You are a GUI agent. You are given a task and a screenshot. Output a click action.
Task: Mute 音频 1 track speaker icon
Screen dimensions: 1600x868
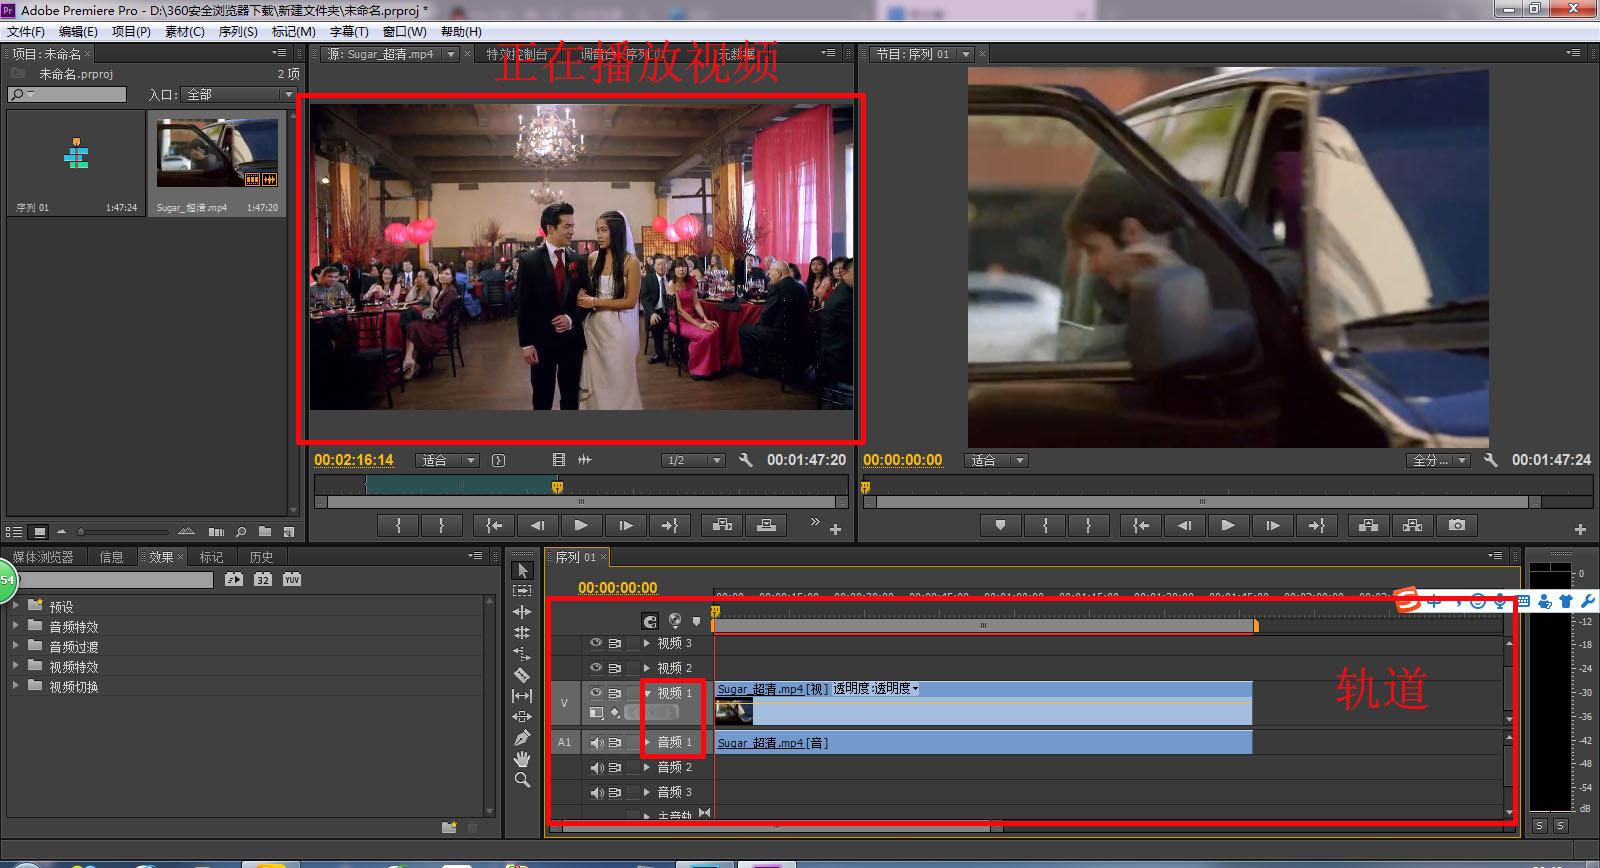click(x=597, y=742)
